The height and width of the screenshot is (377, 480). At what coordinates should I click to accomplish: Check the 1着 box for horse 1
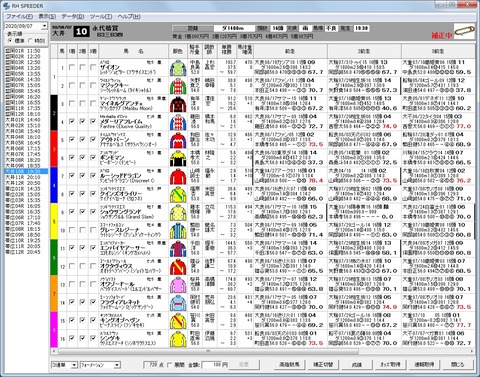(72, 68)
